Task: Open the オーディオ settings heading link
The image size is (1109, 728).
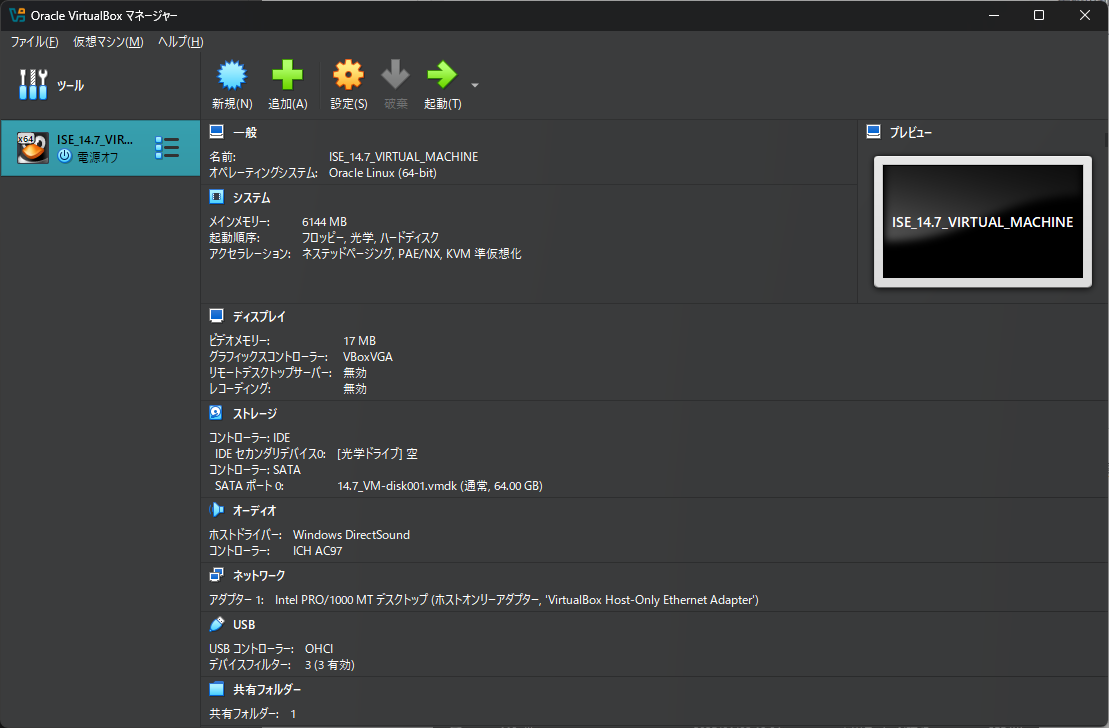Action: (255, 510)
